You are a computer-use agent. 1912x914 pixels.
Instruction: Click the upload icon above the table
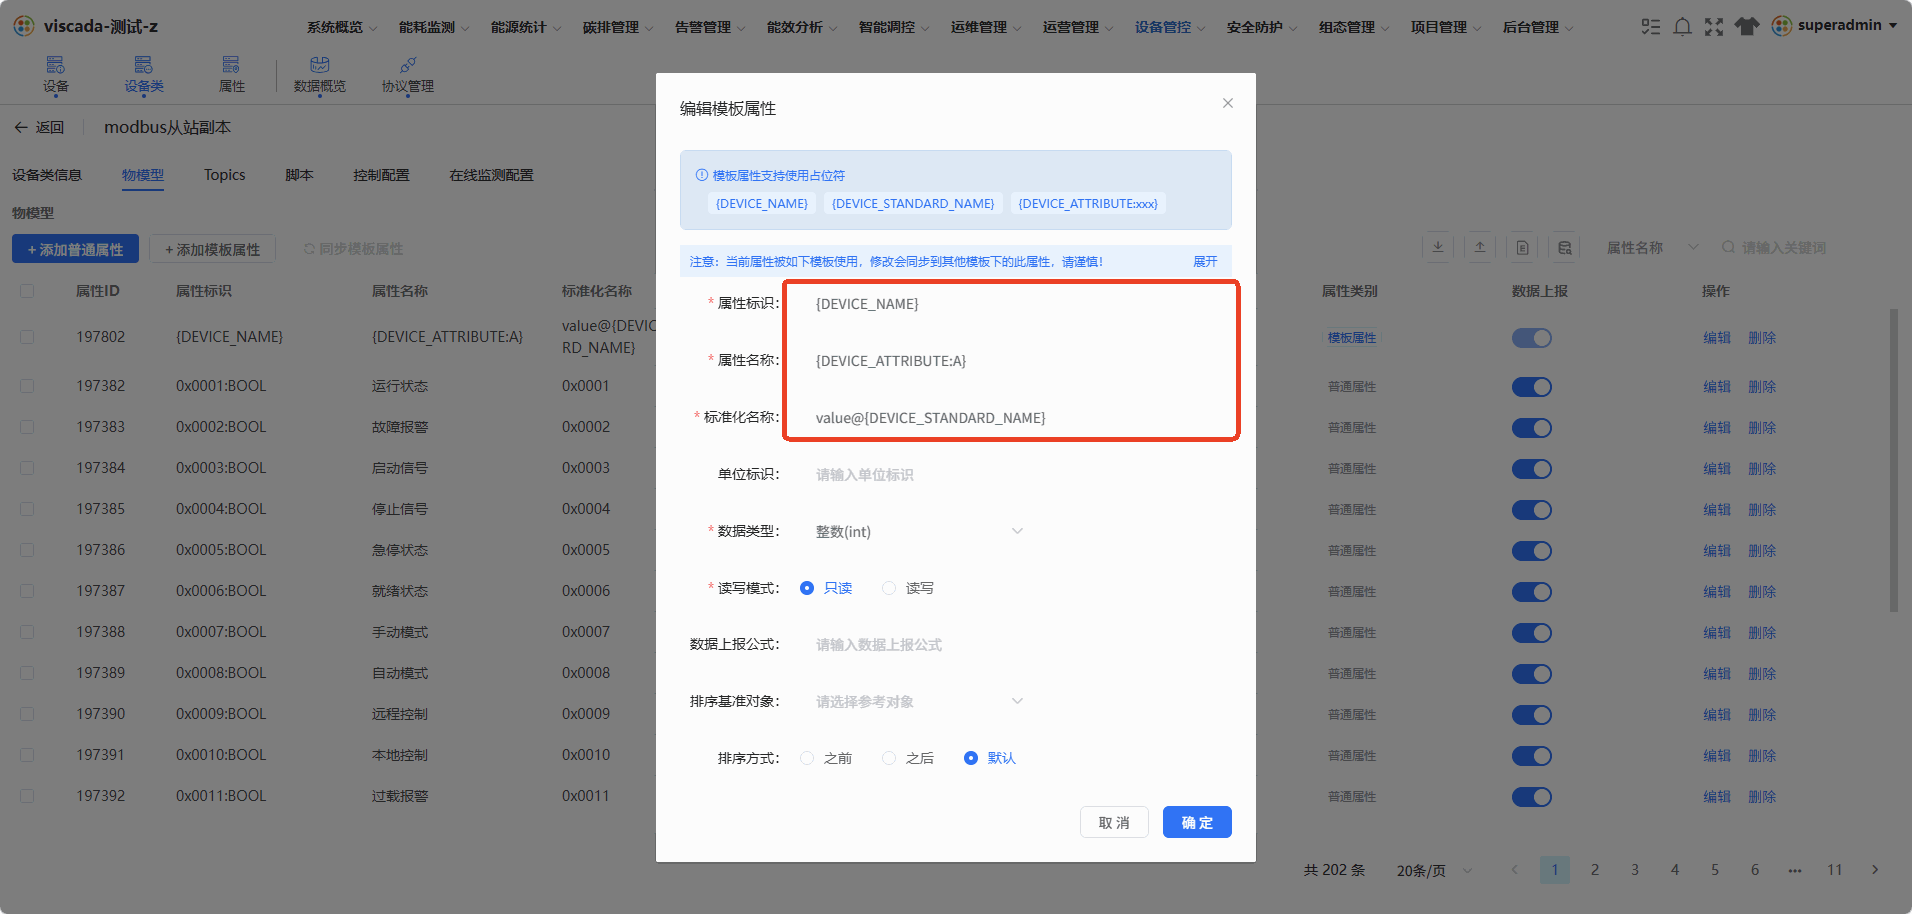coord(1480,247)
